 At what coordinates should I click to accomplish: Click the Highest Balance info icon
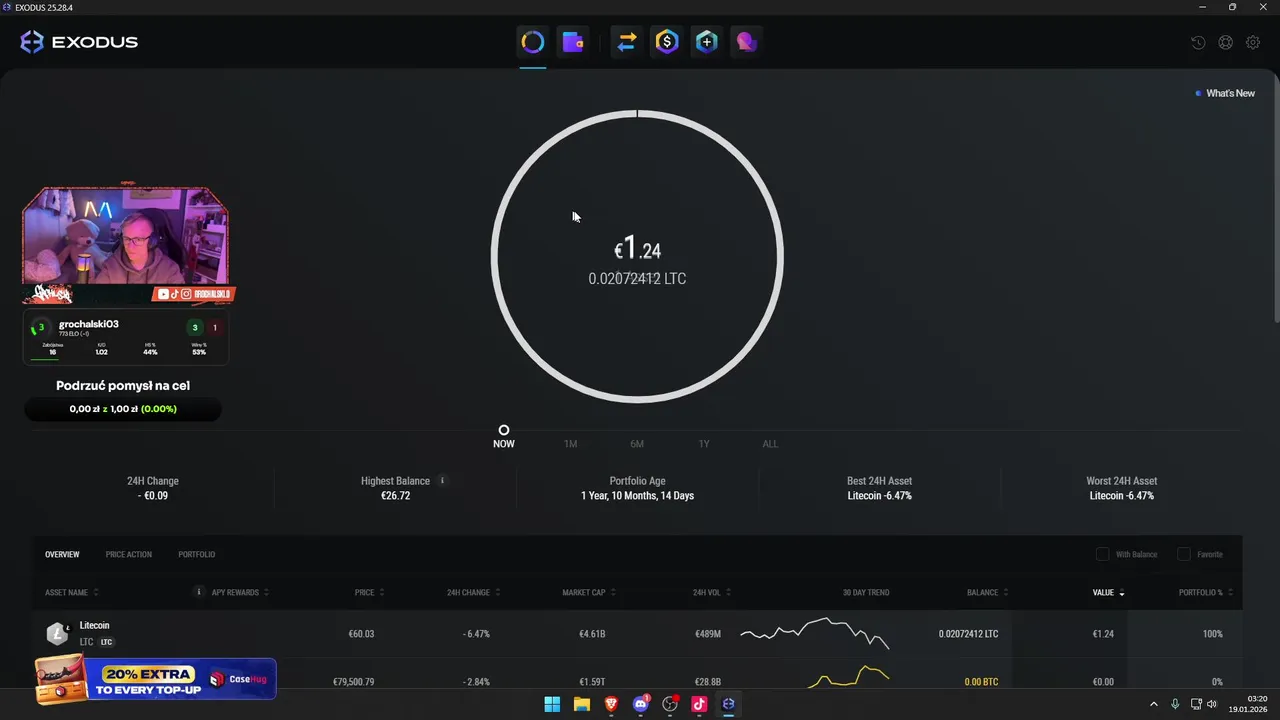(443, 481)
